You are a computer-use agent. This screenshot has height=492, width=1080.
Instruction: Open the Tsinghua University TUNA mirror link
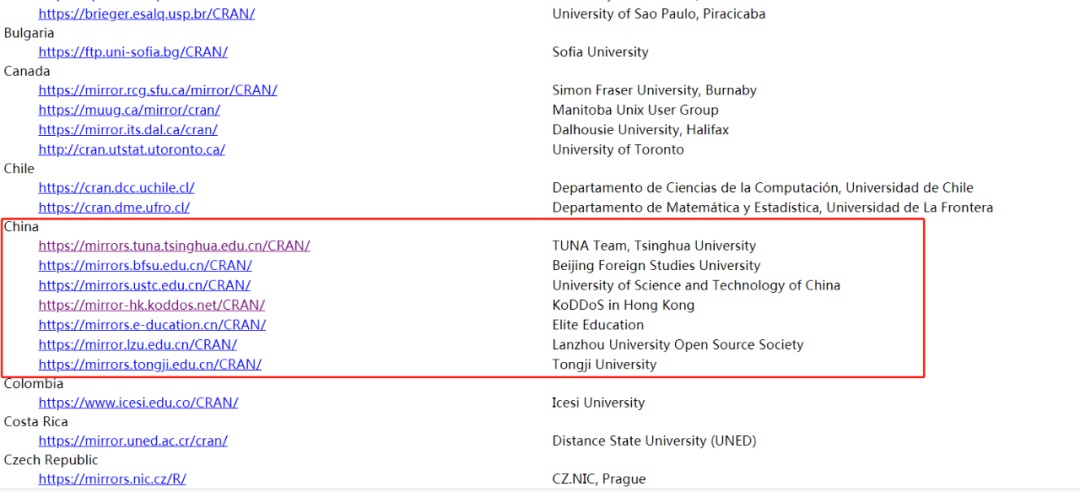point(174,245)
